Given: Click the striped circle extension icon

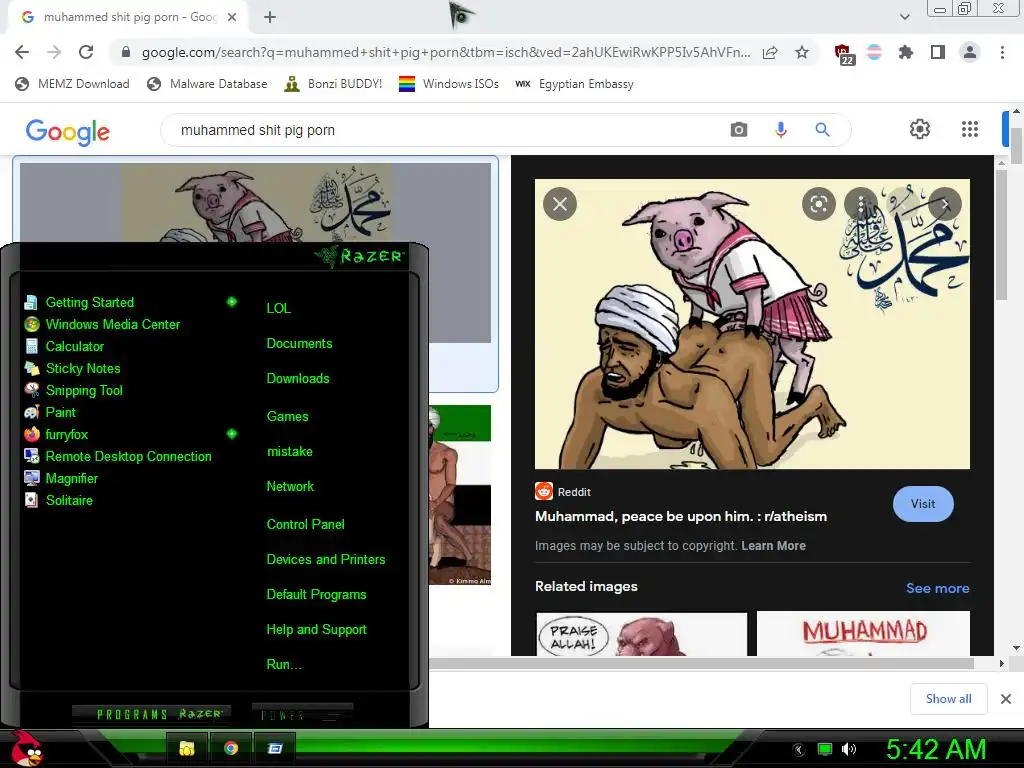Looking at the screenshot, I should 874,52.
